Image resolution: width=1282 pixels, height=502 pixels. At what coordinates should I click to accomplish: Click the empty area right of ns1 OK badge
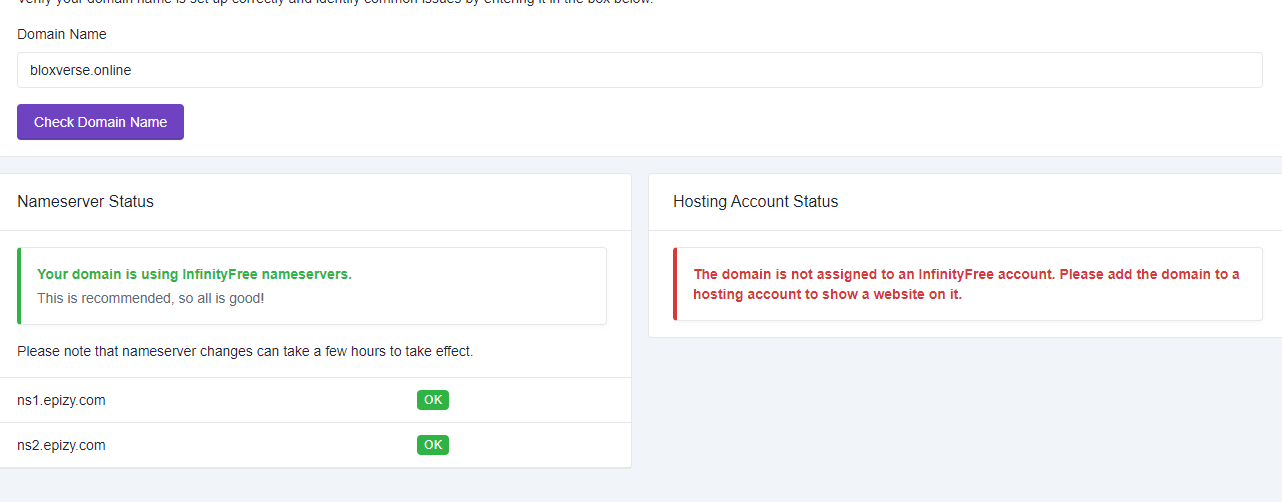pos(540,400)
